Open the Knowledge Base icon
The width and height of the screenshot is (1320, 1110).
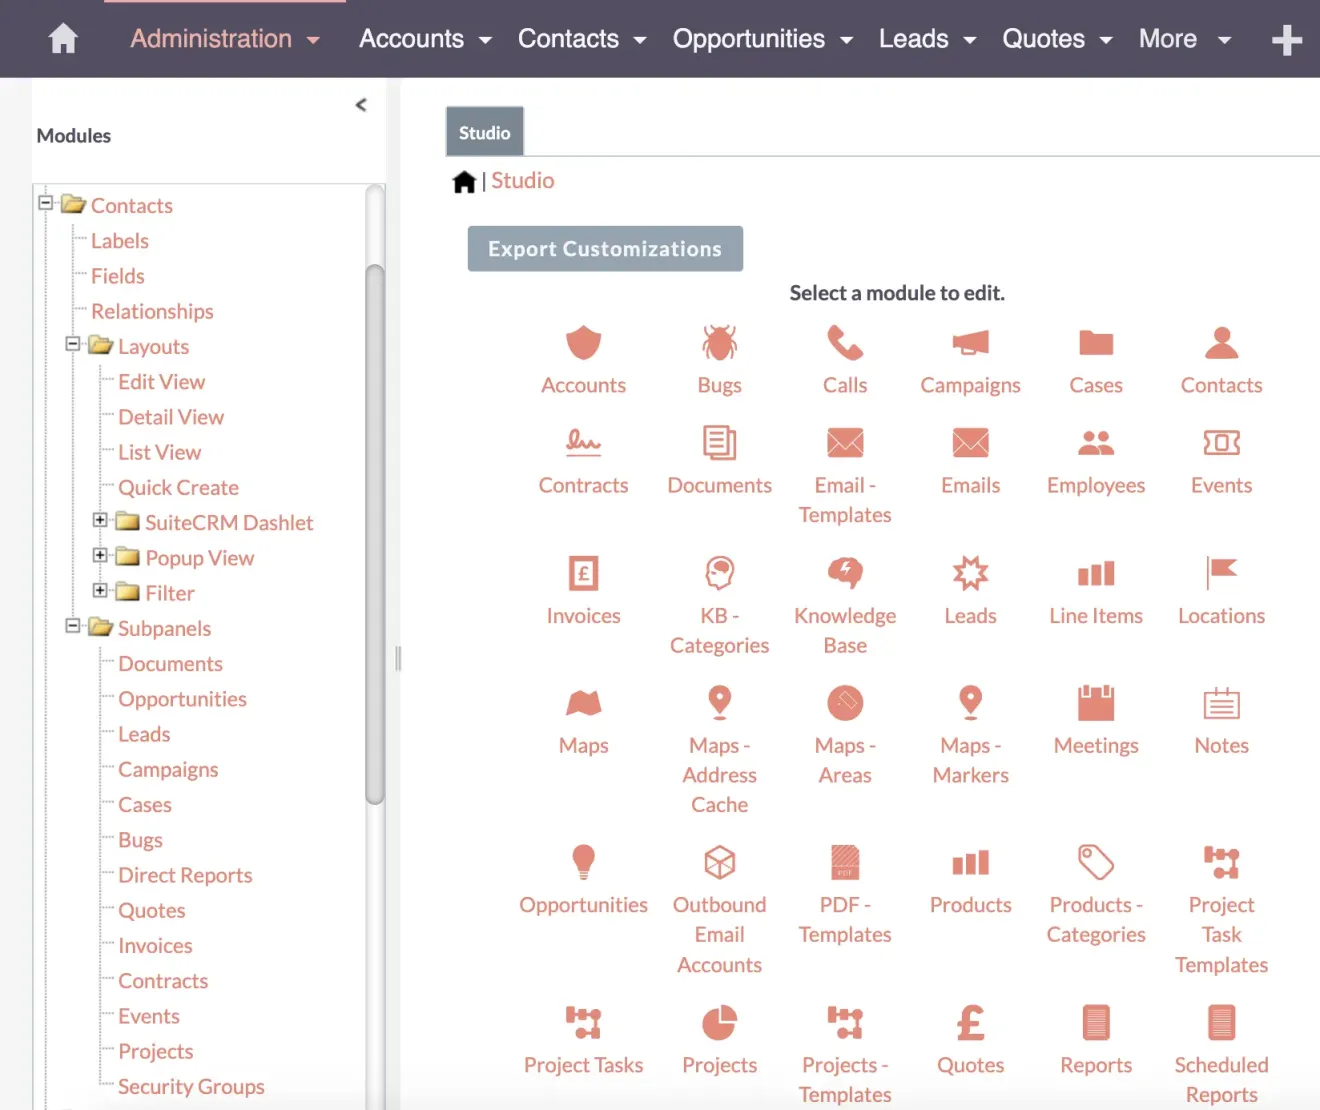tap(844, 573)
